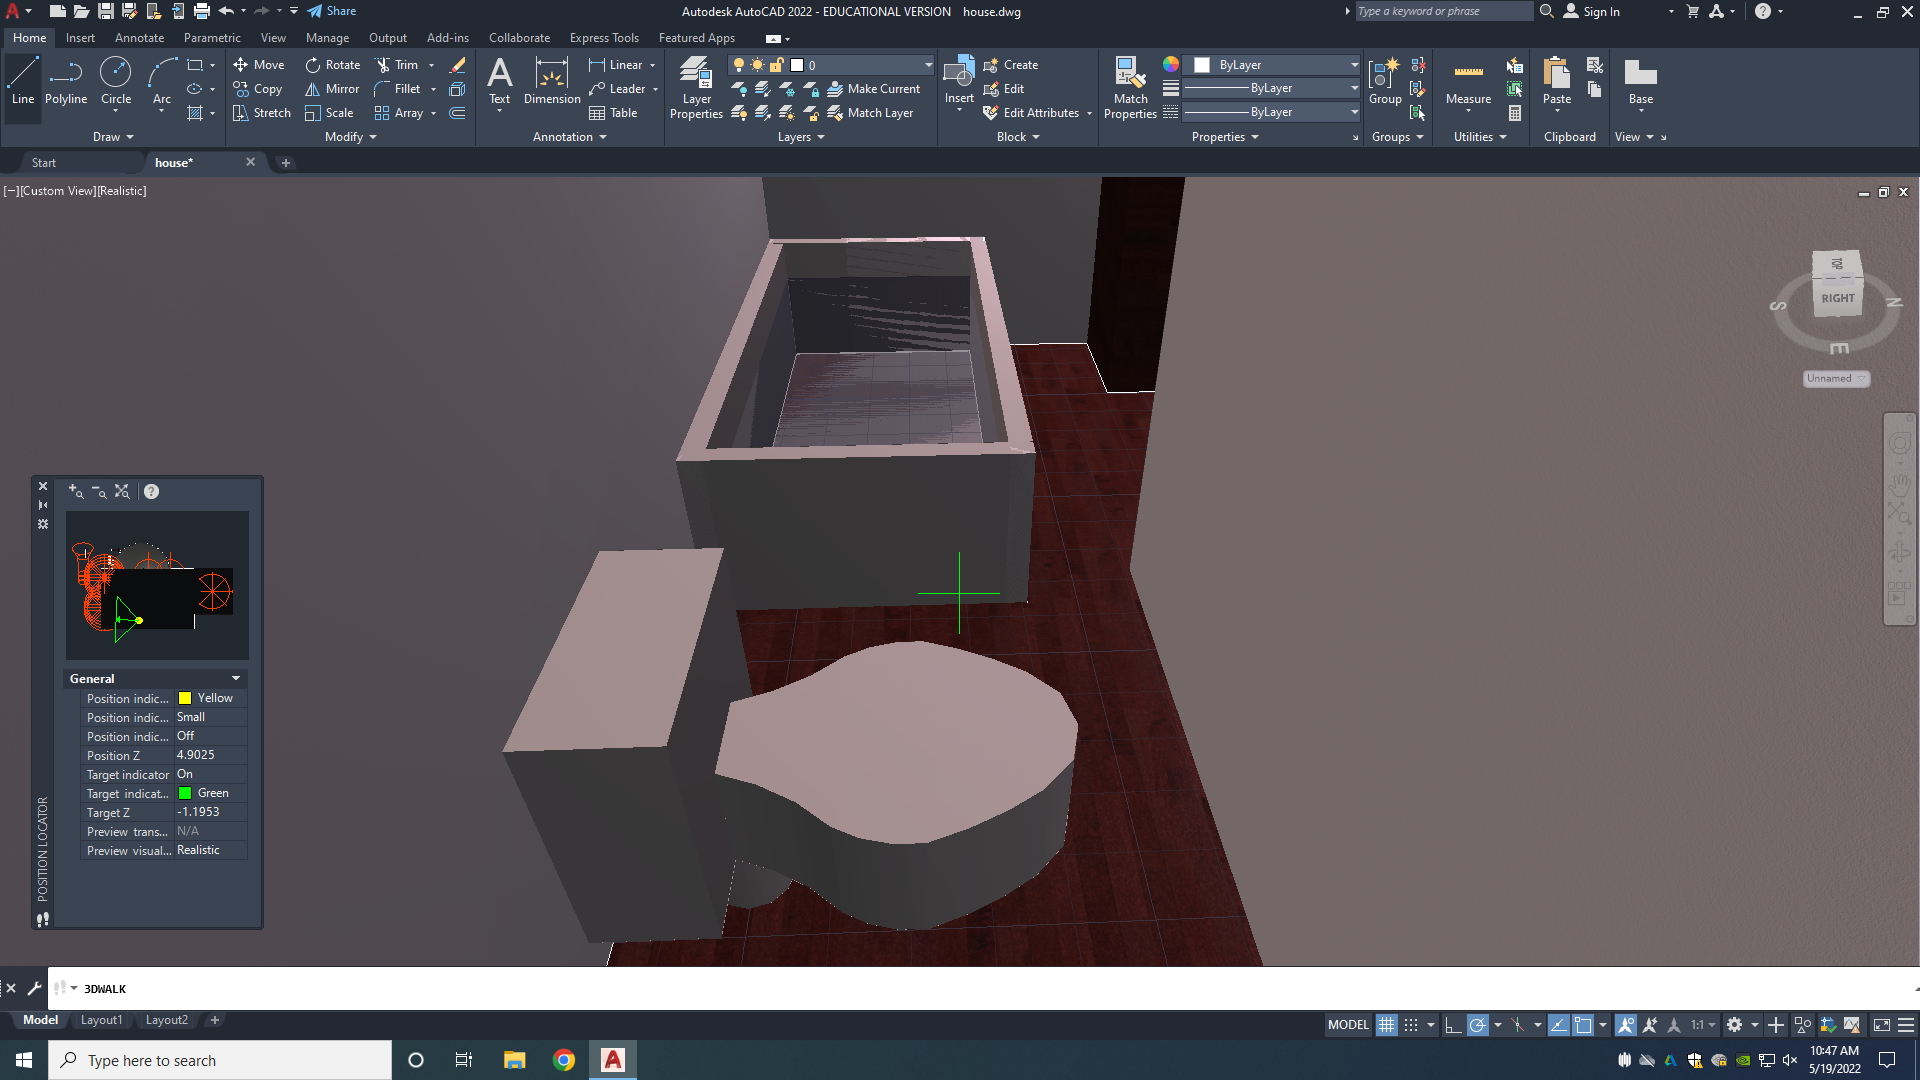Switch to the Insert ribbon tab
1920x1080 pixels.
pos(80,38)
